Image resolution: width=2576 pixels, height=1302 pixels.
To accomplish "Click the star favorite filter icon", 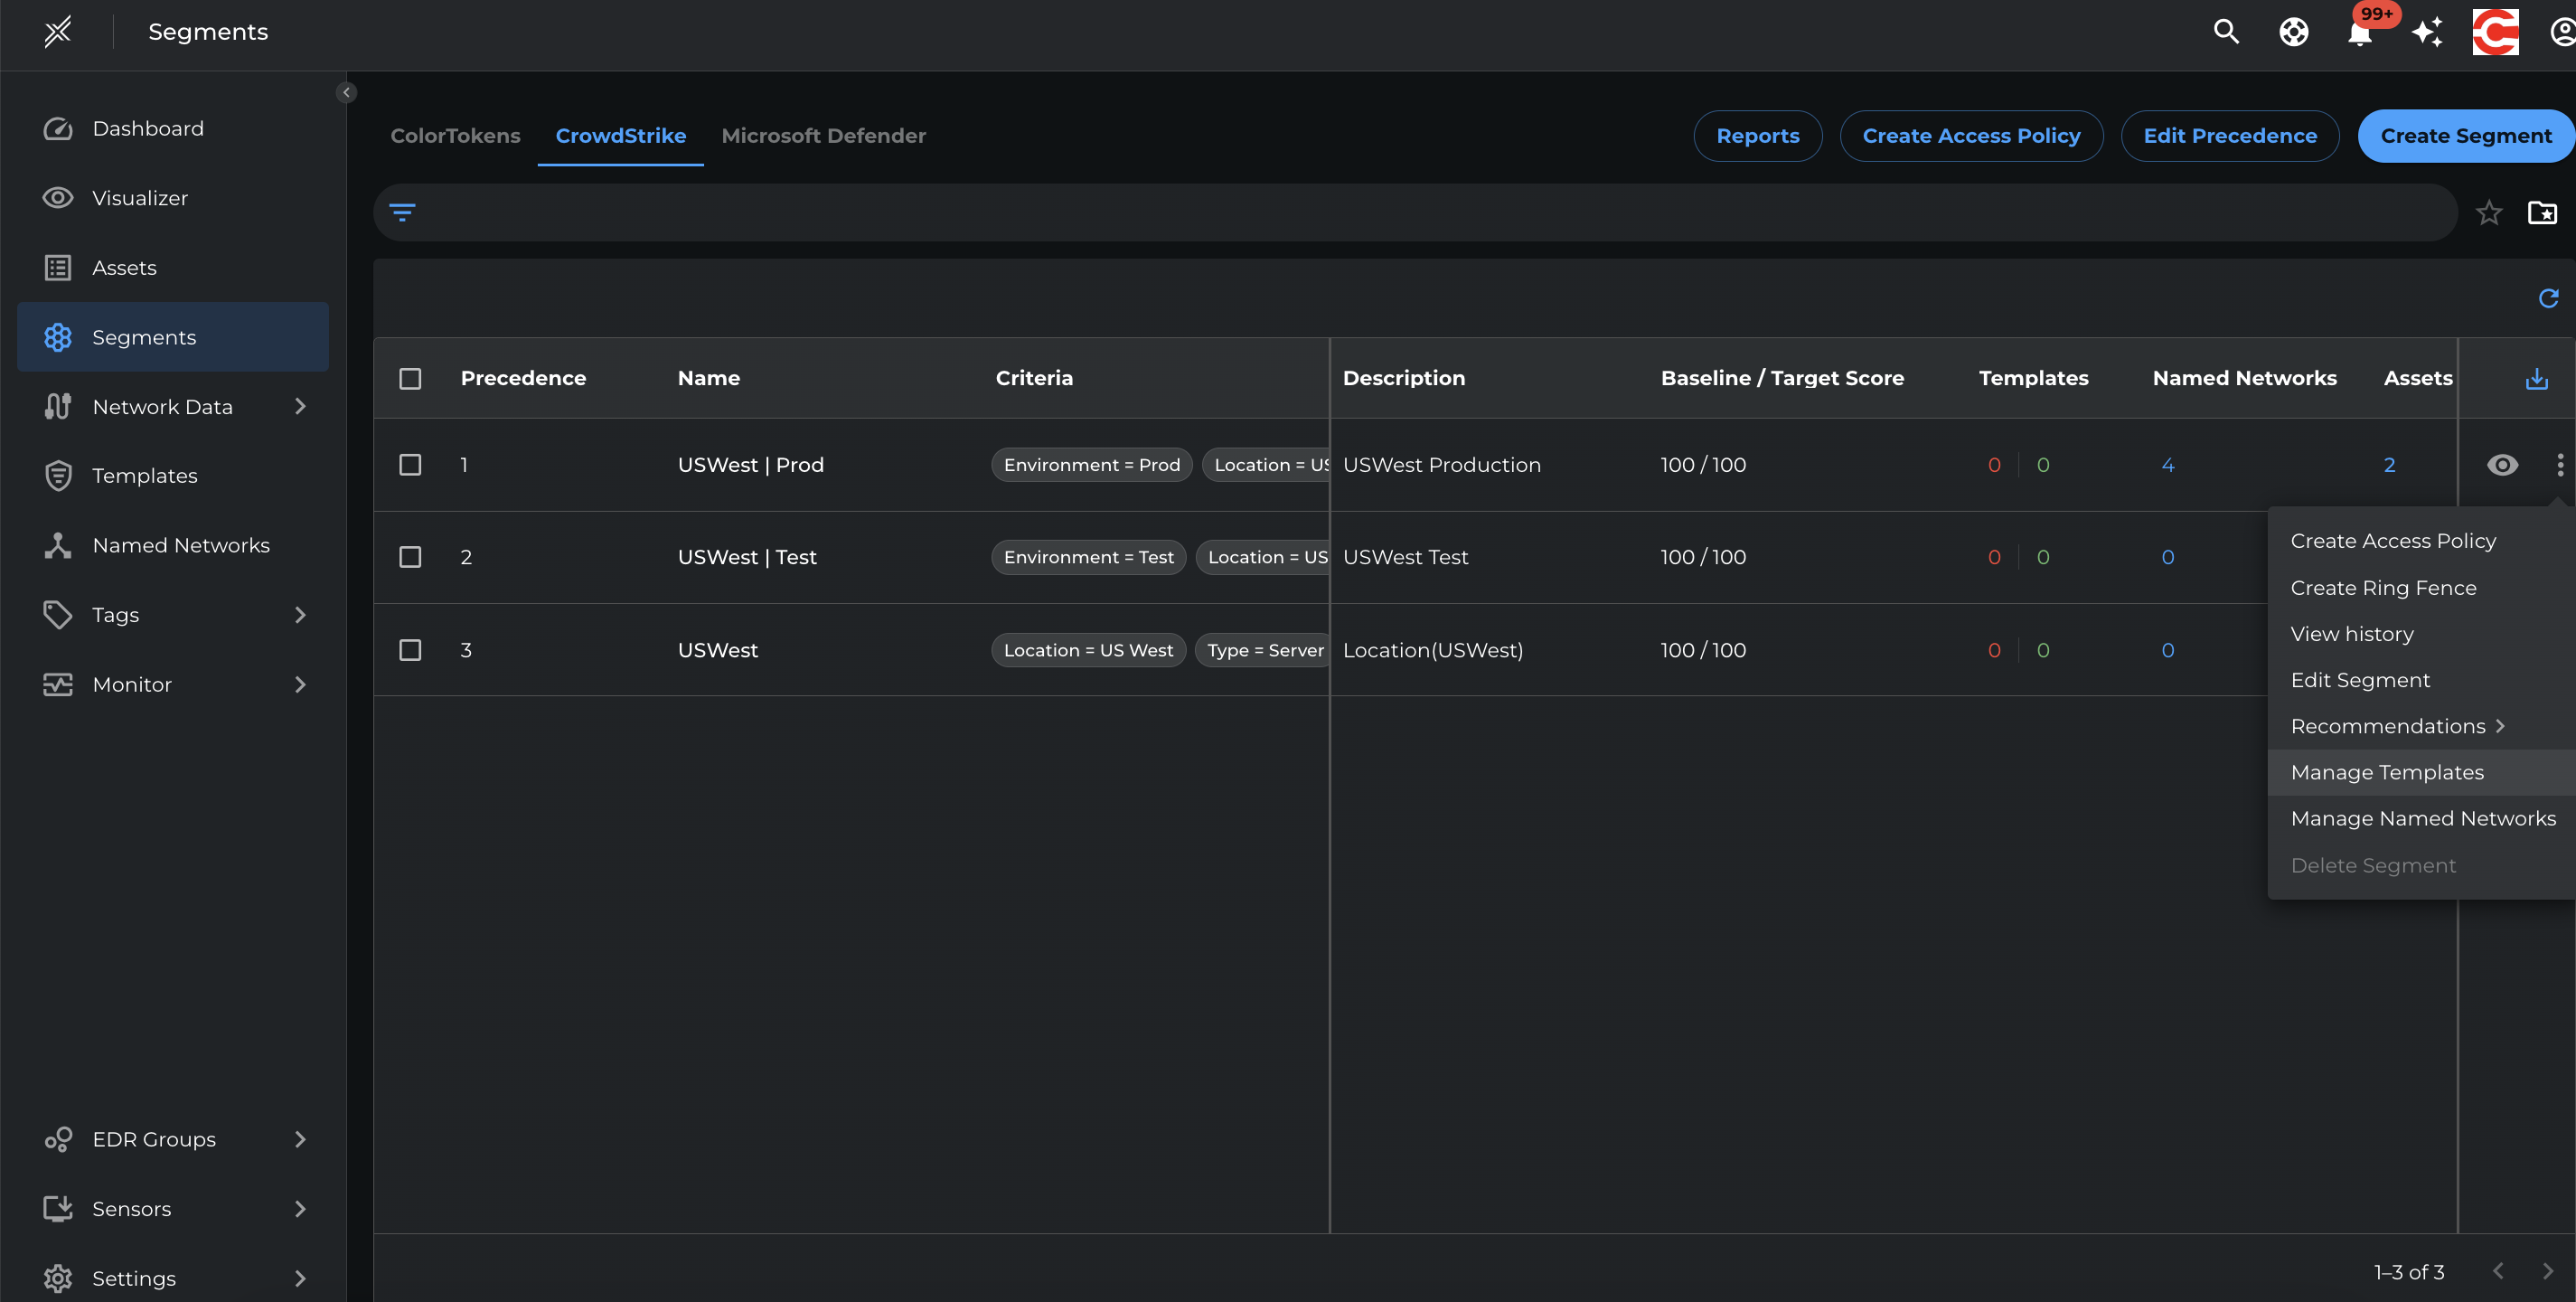I will coord(2489,213).
